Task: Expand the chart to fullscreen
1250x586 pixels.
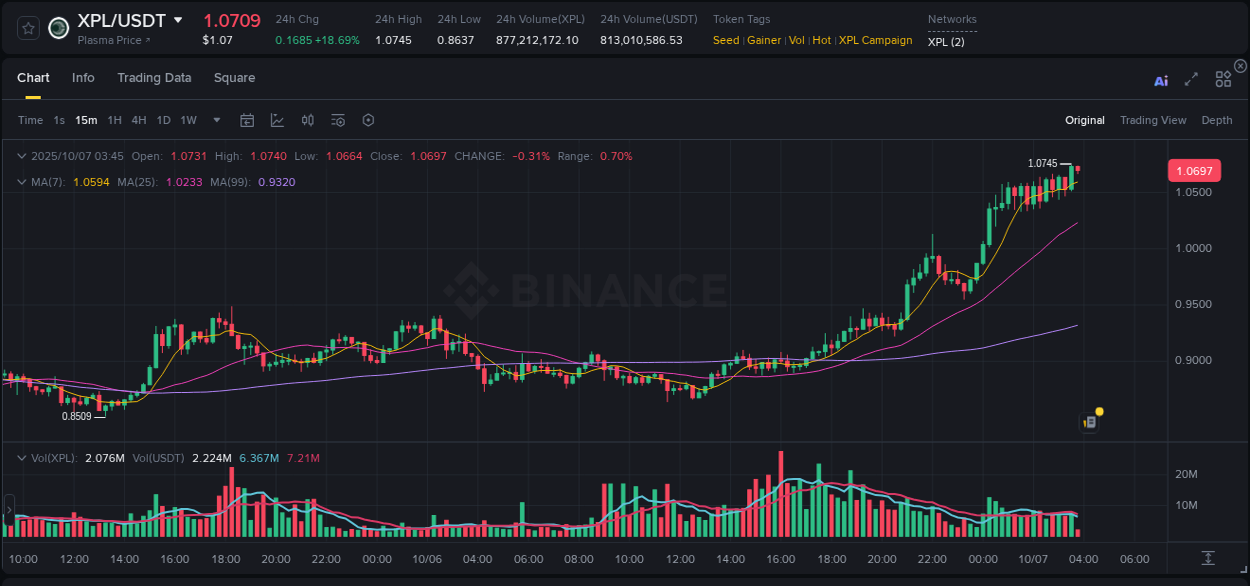Action: (1191, 81)
